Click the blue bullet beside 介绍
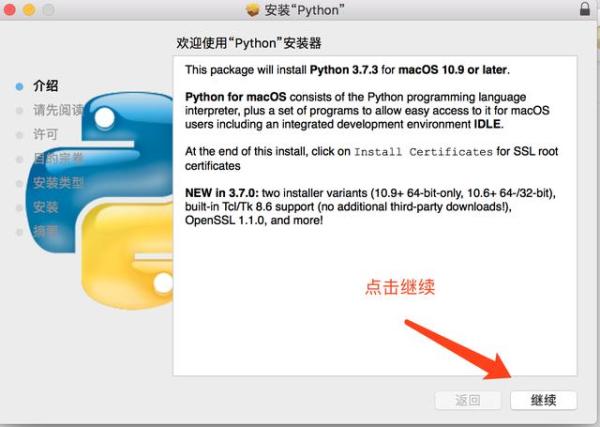Screen dimensions: 600x427 pos(19,86)
